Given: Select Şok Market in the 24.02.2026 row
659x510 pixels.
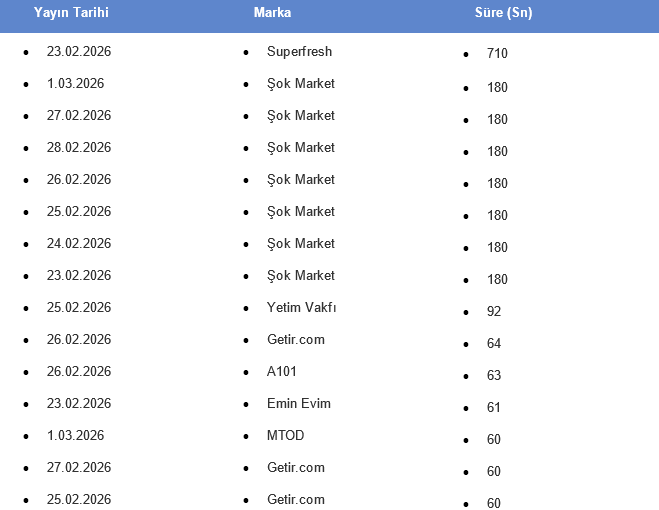Looking at the screenshot, I should coord(301,243).
